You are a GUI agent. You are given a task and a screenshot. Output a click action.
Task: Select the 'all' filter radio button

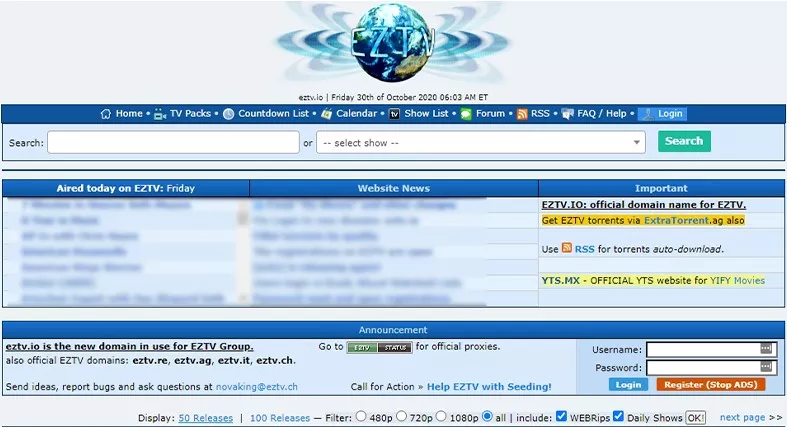point(487,416)
